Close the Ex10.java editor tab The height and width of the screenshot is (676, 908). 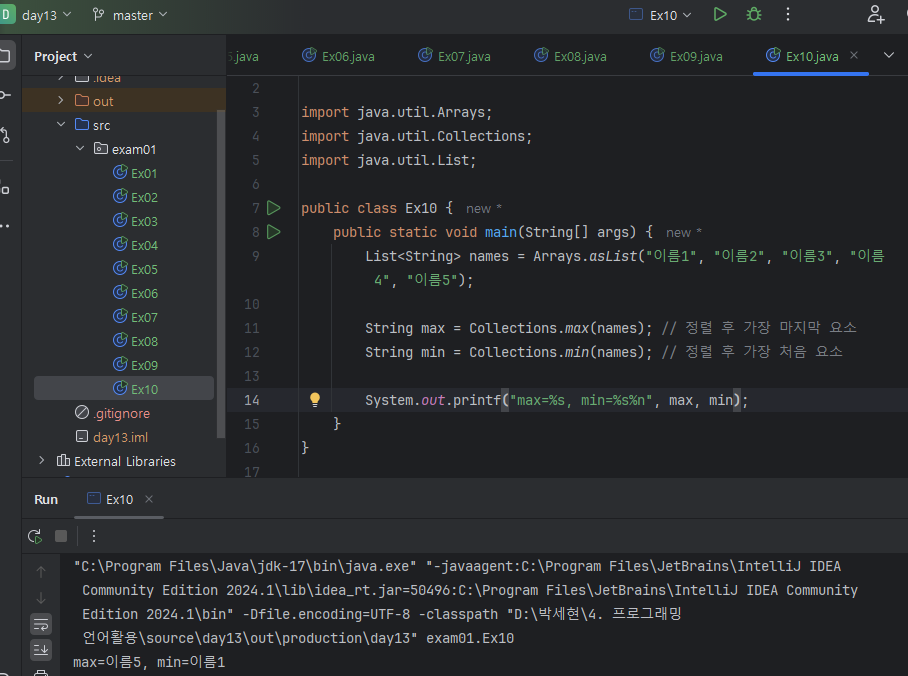coord(854,56)
